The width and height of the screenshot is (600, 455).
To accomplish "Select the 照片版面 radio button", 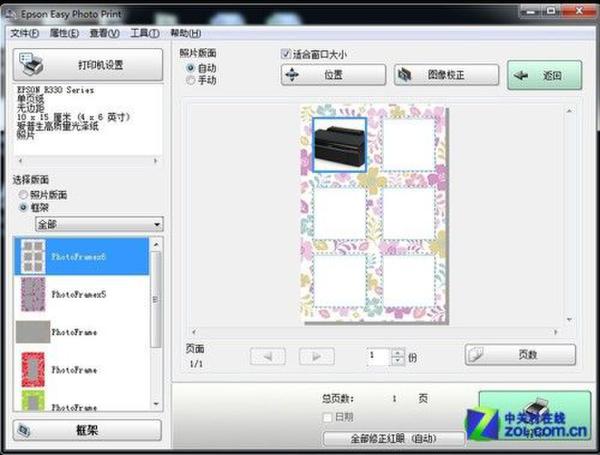I will 23,195.
